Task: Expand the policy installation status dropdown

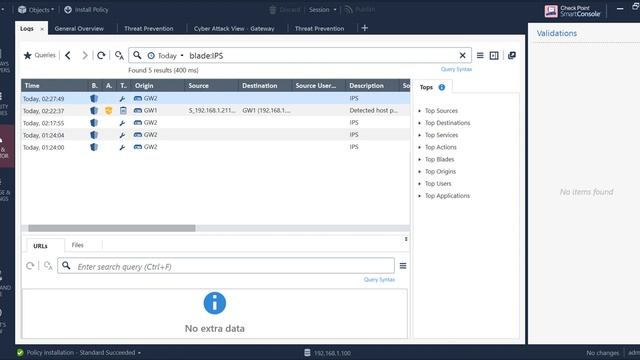Action: click(139, 353)
